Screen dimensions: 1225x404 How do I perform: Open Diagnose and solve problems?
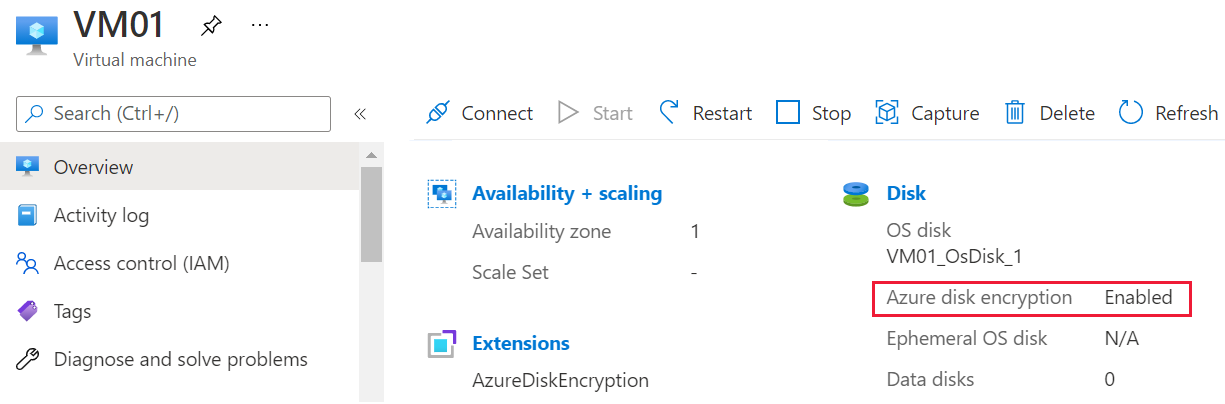180,359
